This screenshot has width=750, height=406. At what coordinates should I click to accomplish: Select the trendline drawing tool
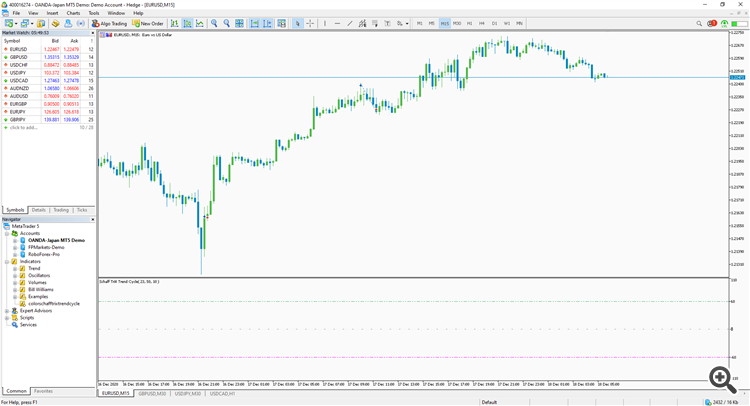[350, 23]
